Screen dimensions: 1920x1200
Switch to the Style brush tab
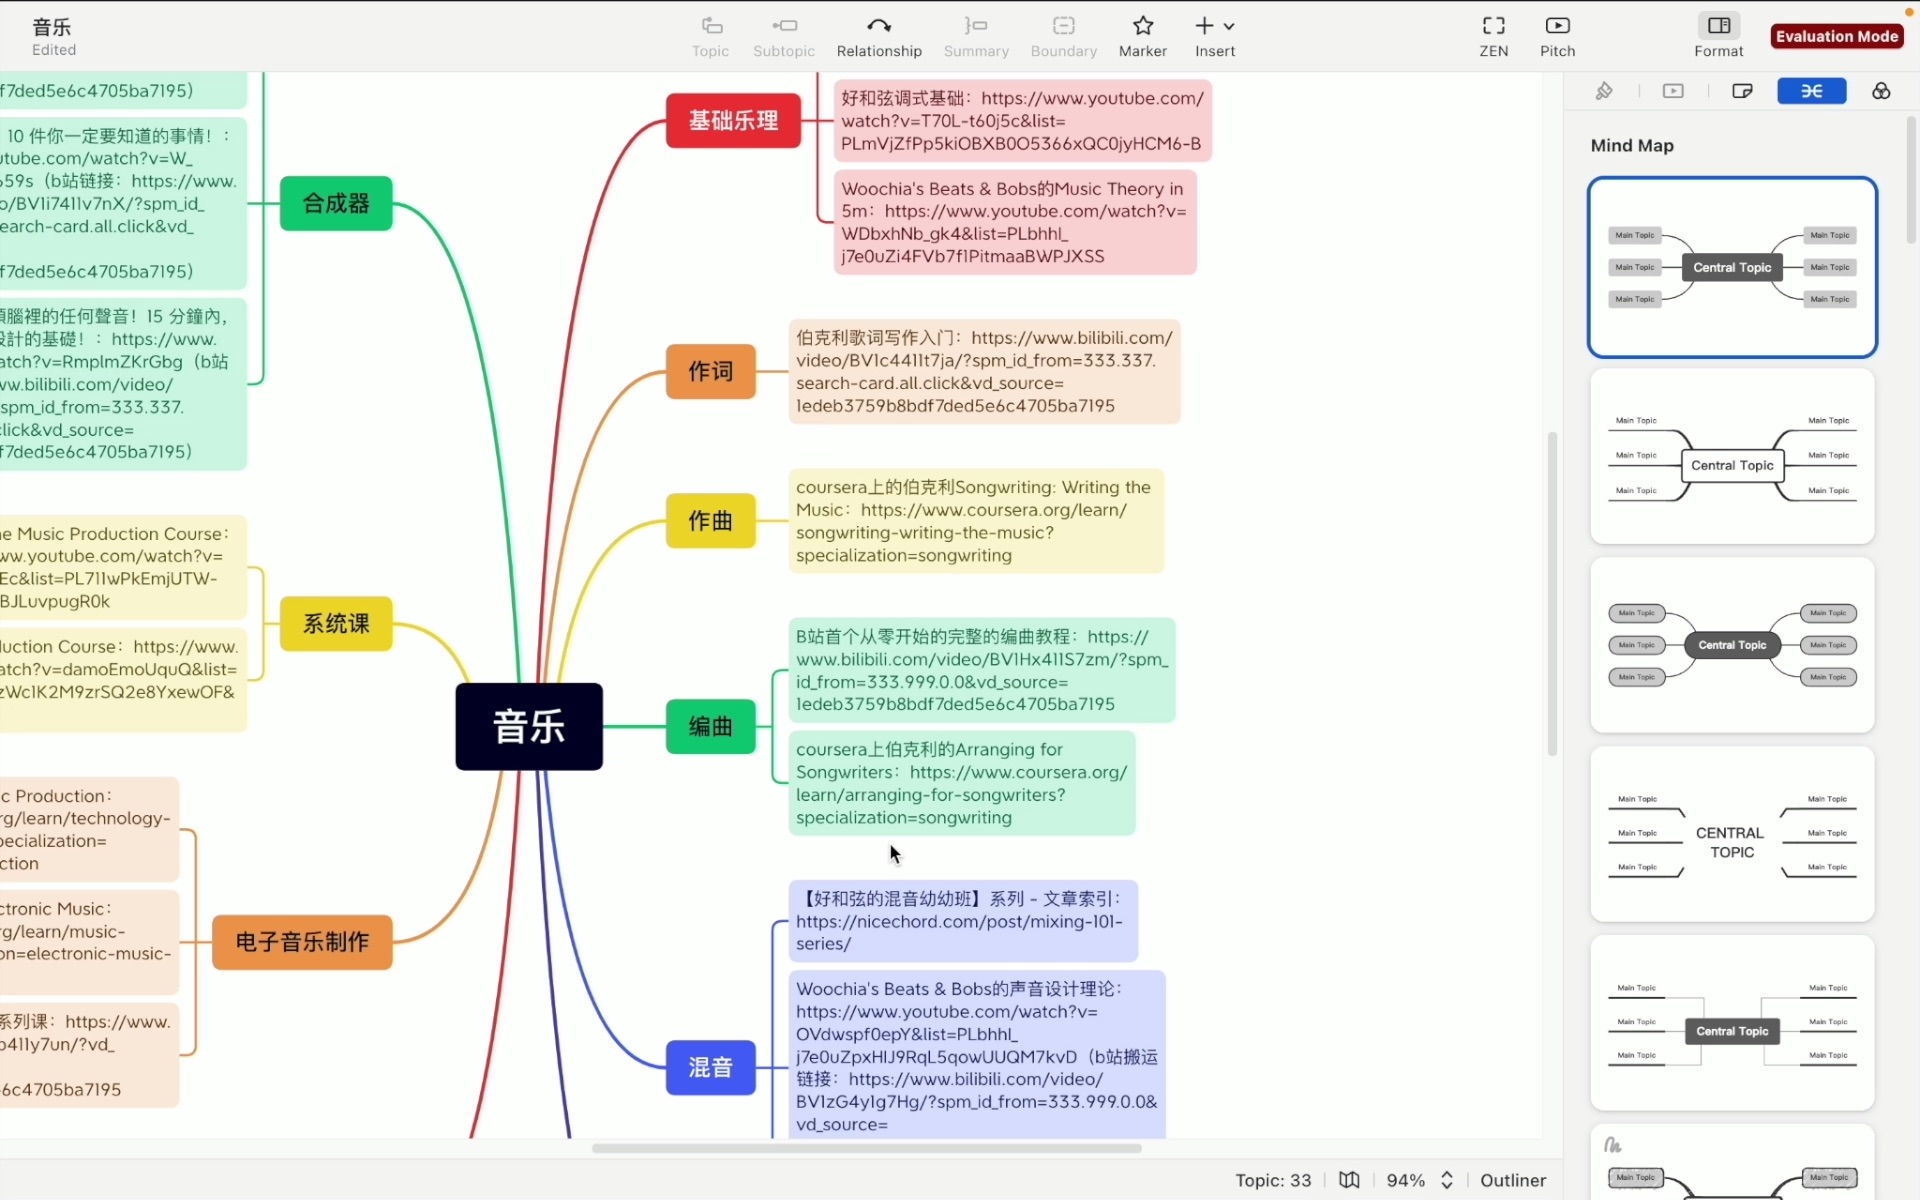click(x=1604, y=91)
